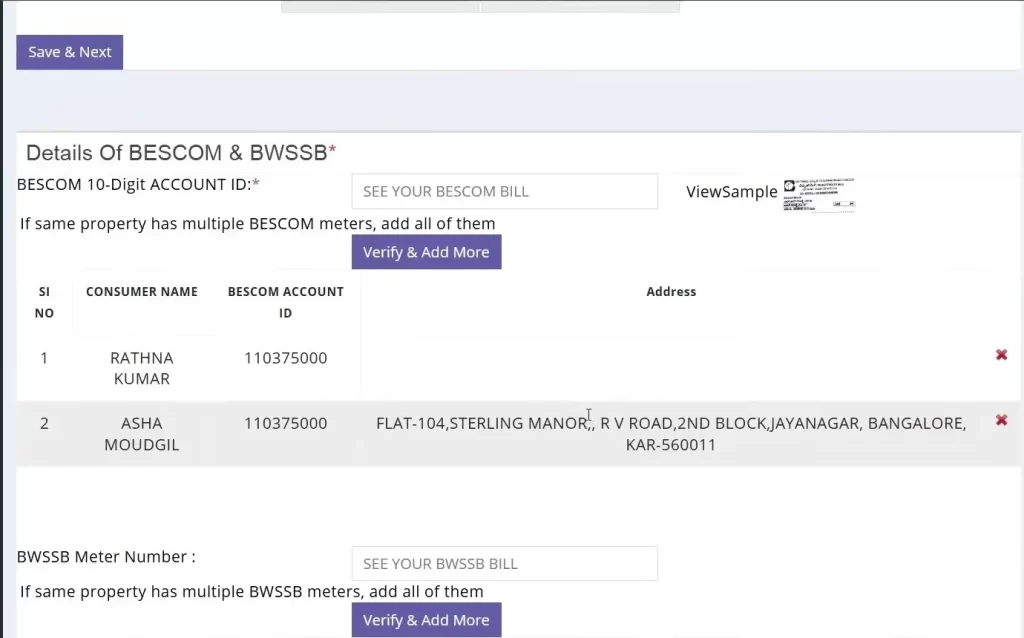This screenshot has height=638, width=1024.
Task: Select the ASHA MOUDGIL consumer name cell
Action: [x=142, y=434]
